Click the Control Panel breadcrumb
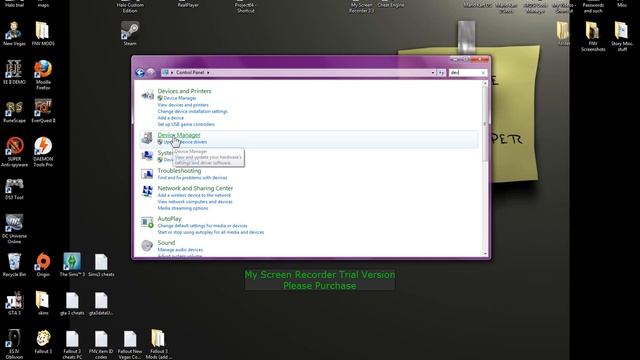This screenshot has width=640, height=360. (x=190, y=73)
